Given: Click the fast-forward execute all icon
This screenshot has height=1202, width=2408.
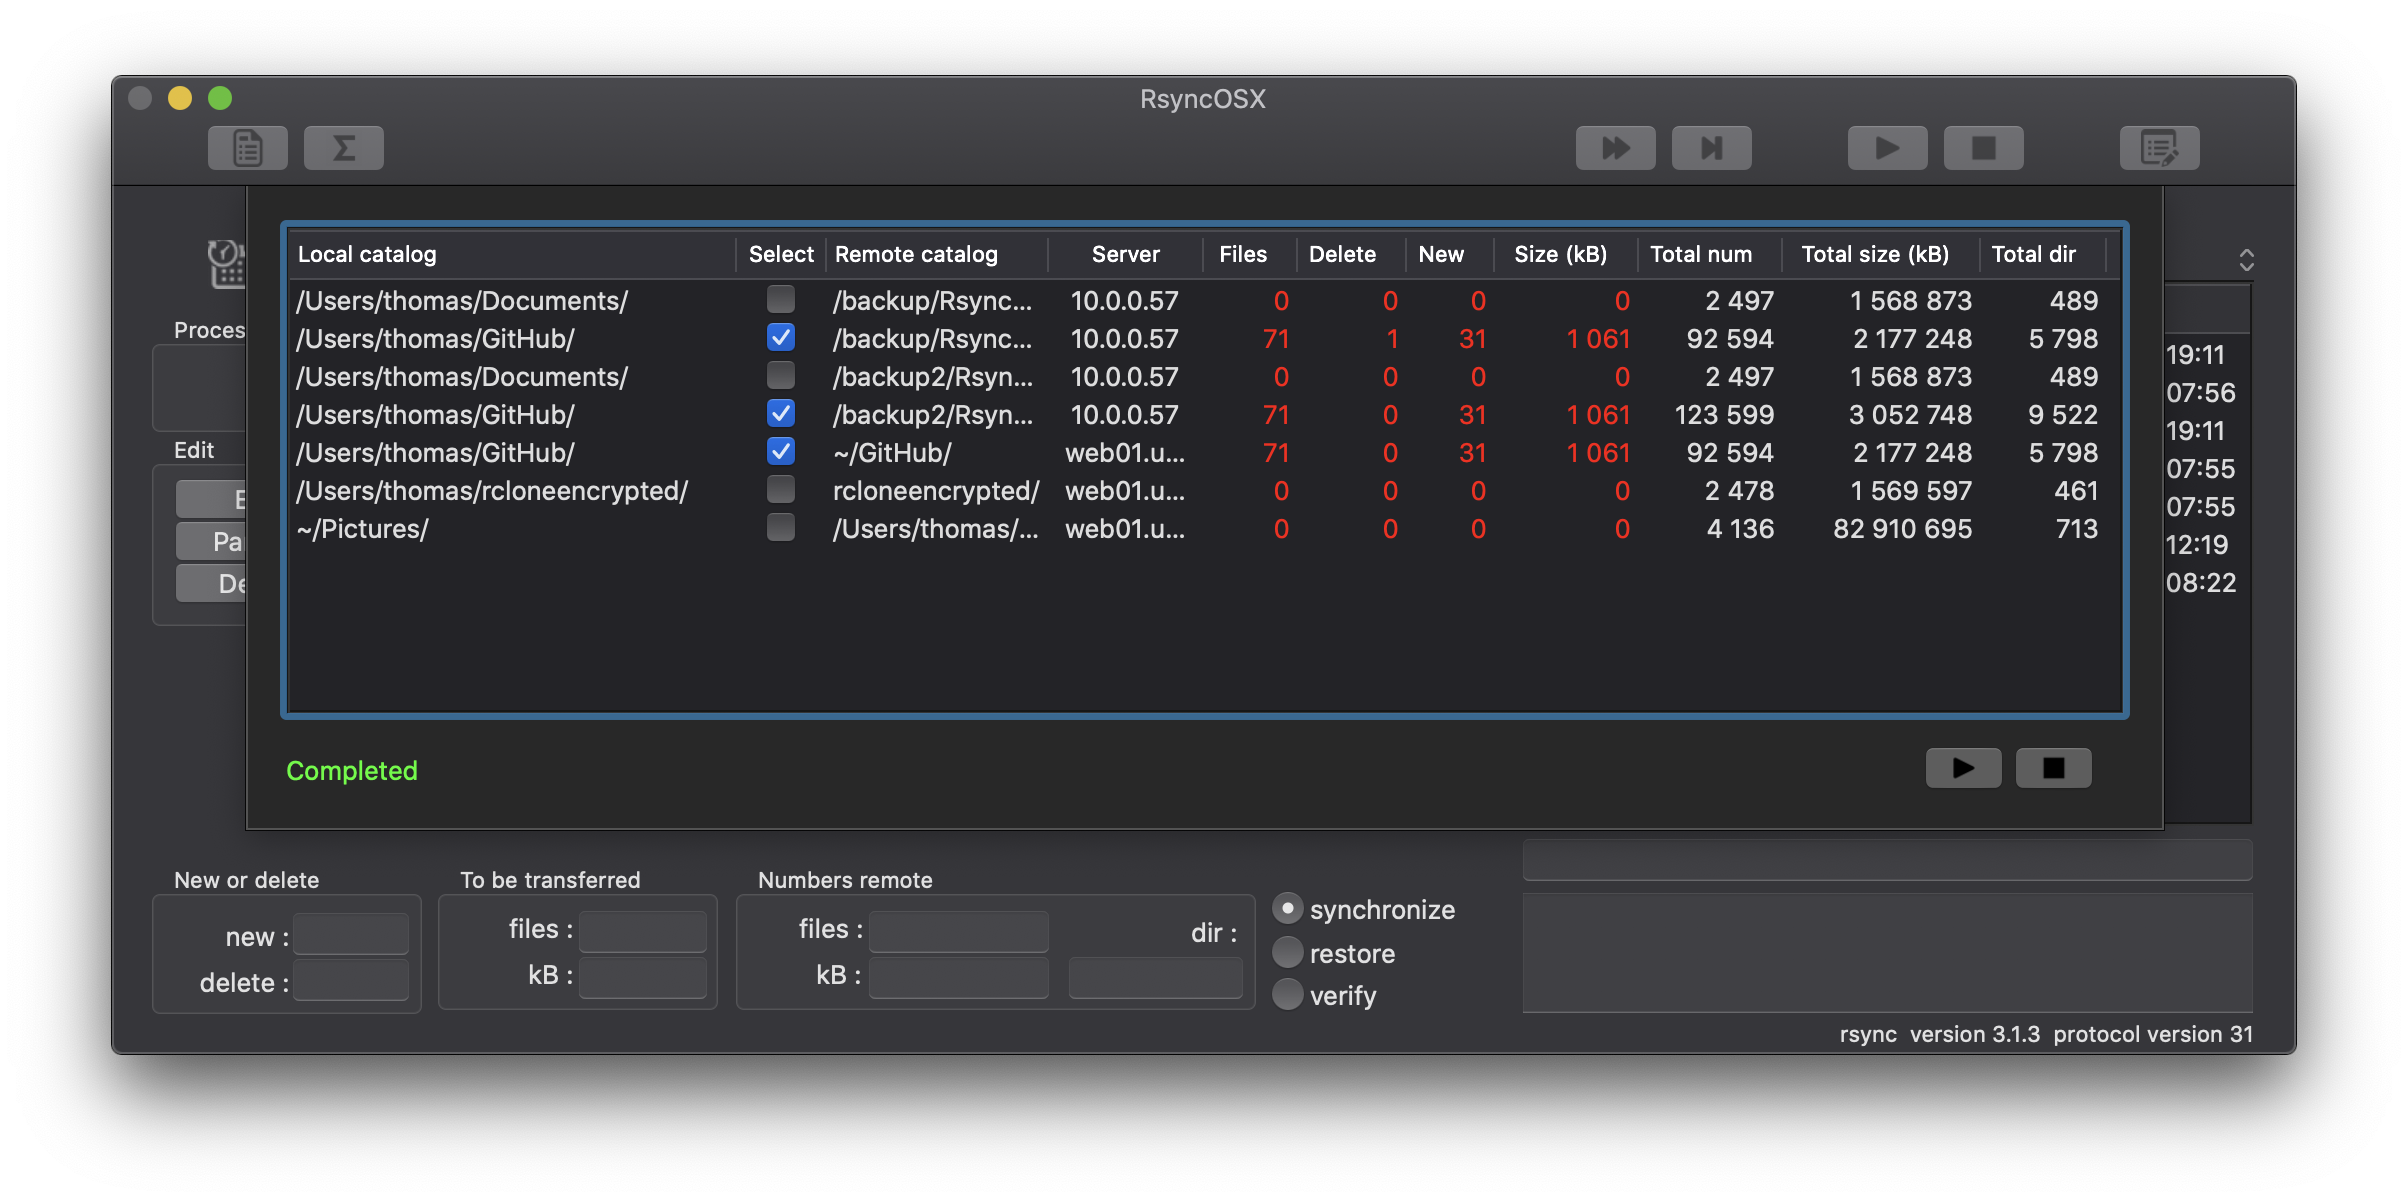Looking at the screenshot, I should coord(1615,148).
